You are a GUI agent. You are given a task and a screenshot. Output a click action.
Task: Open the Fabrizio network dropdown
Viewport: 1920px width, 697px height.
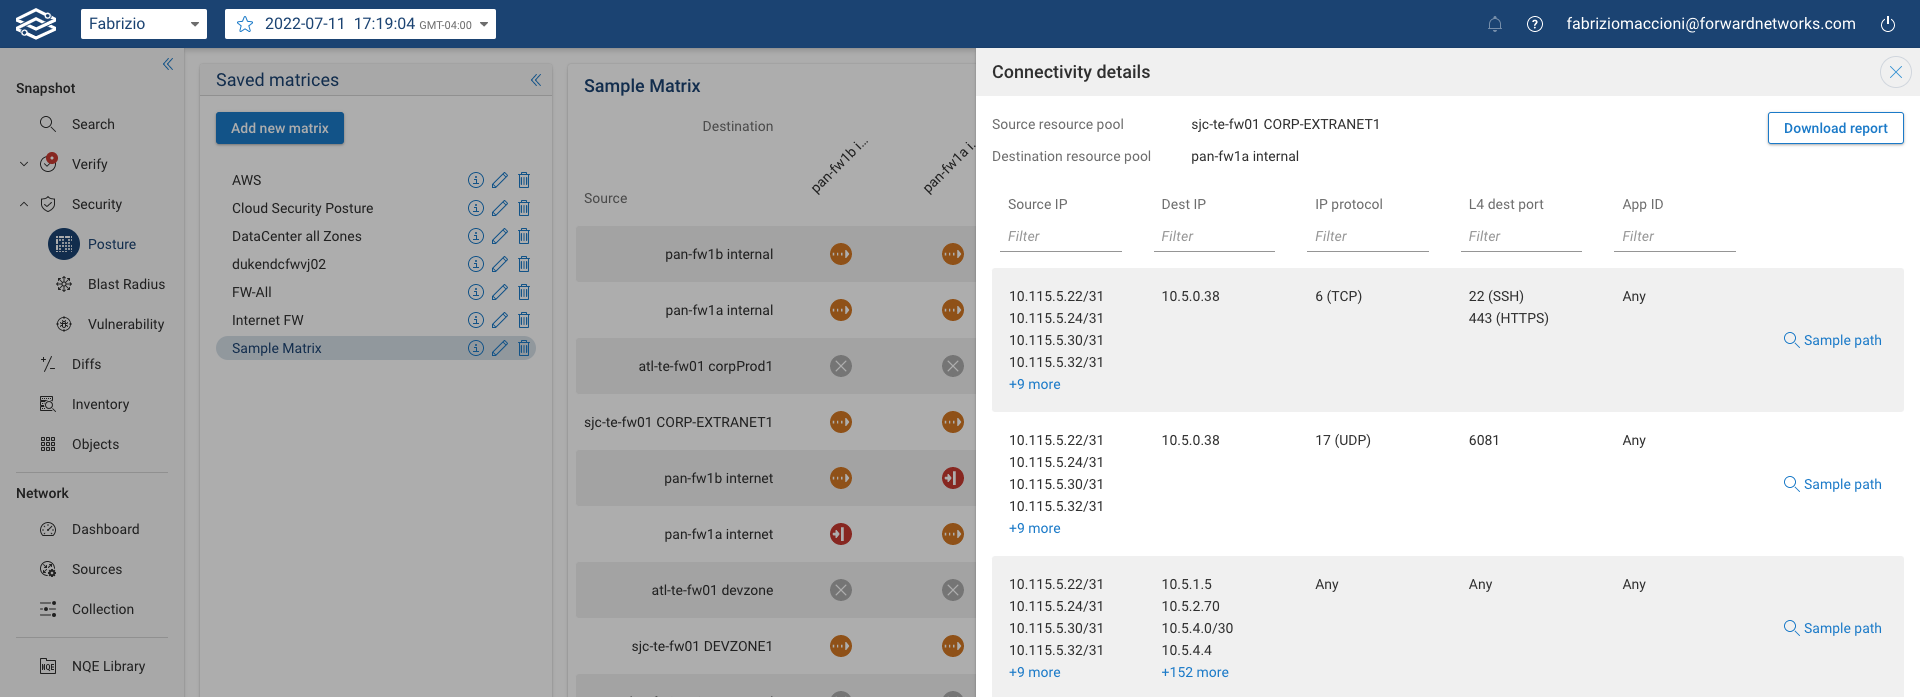(x=144, y=24)
